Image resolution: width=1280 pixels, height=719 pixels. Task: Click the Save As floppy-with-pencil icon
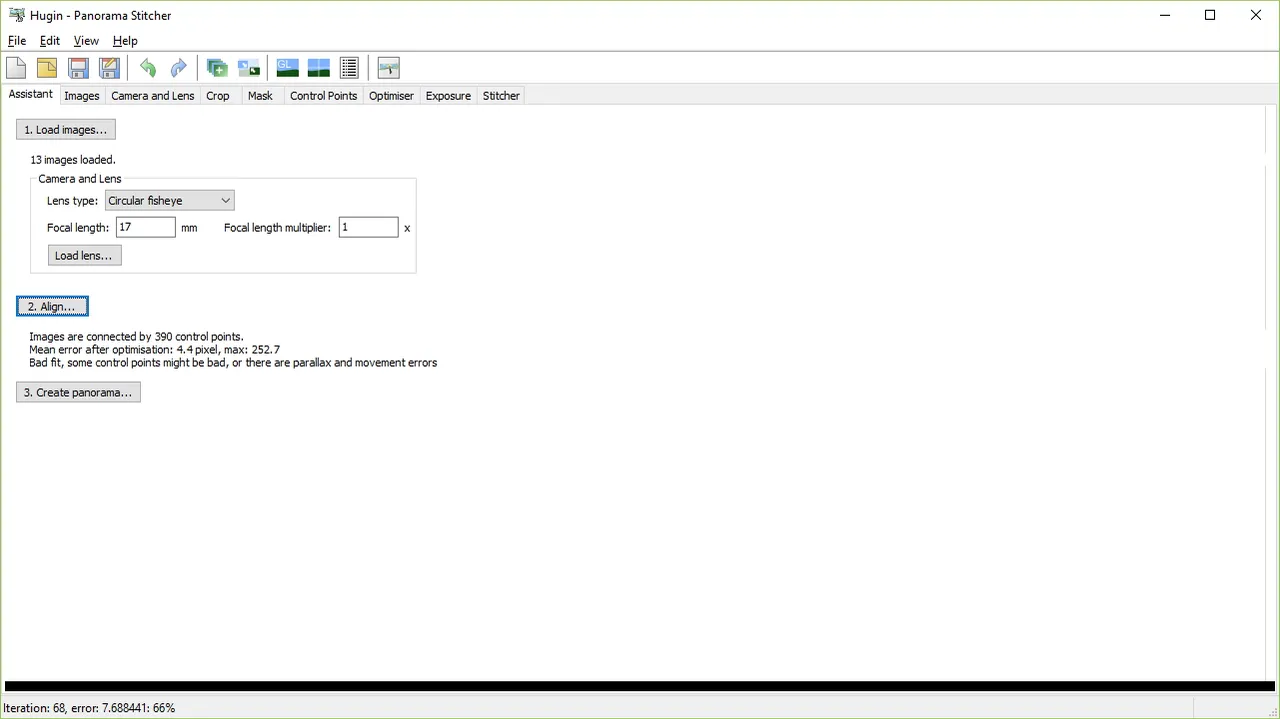click(x=110, y=68)
